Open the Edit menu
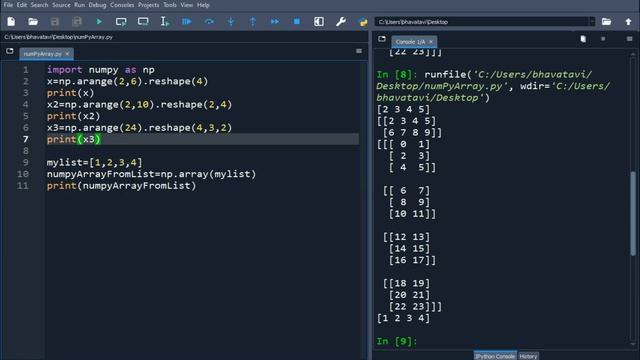The image size is (640, 360). [x=22, y=5]
